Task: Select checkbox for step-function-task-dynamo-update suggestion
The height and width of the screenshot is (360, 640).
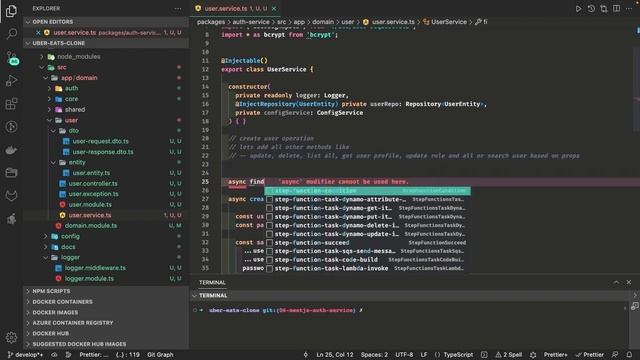Action: [x=269, y=234]
